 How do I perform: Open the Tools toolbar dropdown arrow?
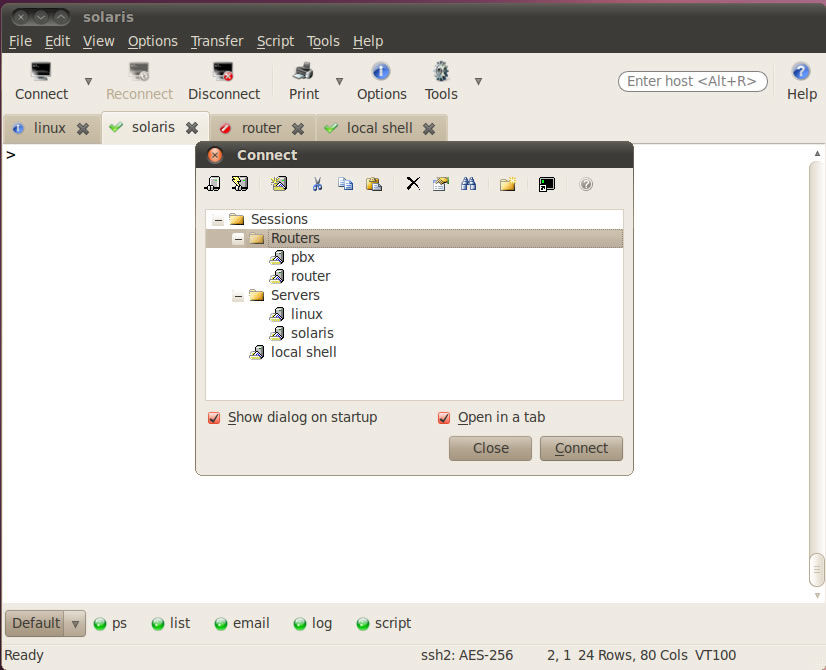click(x=478, y=81)
